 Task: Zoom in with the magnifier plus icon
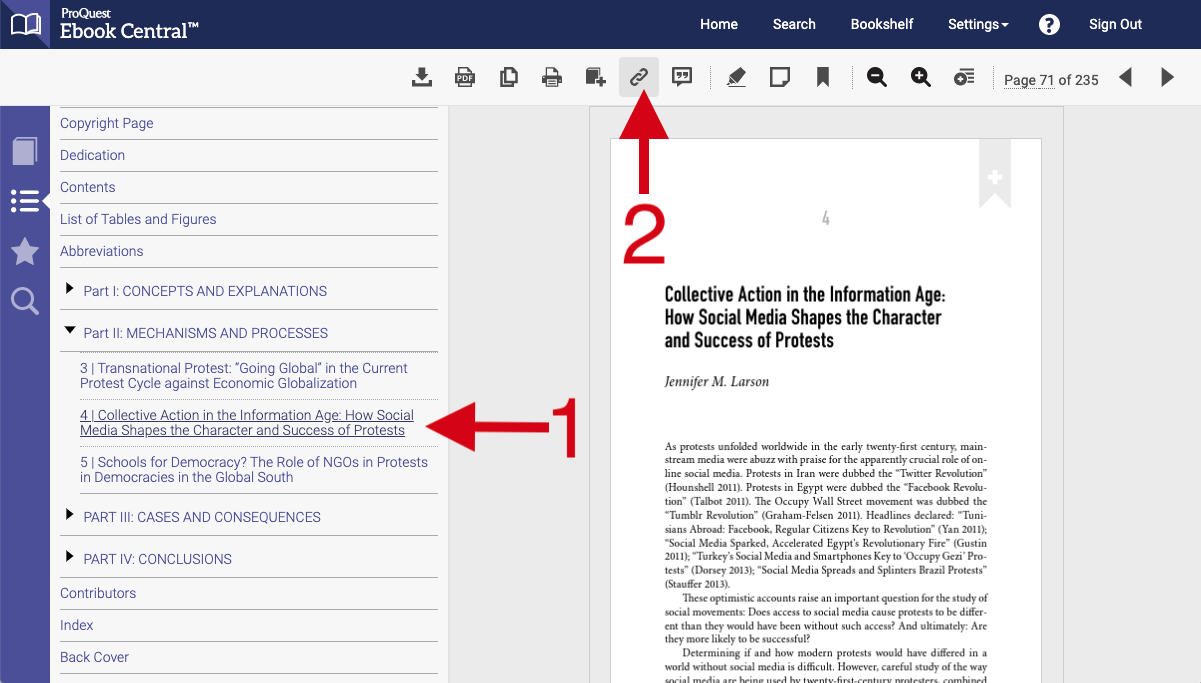coord(920,78)
